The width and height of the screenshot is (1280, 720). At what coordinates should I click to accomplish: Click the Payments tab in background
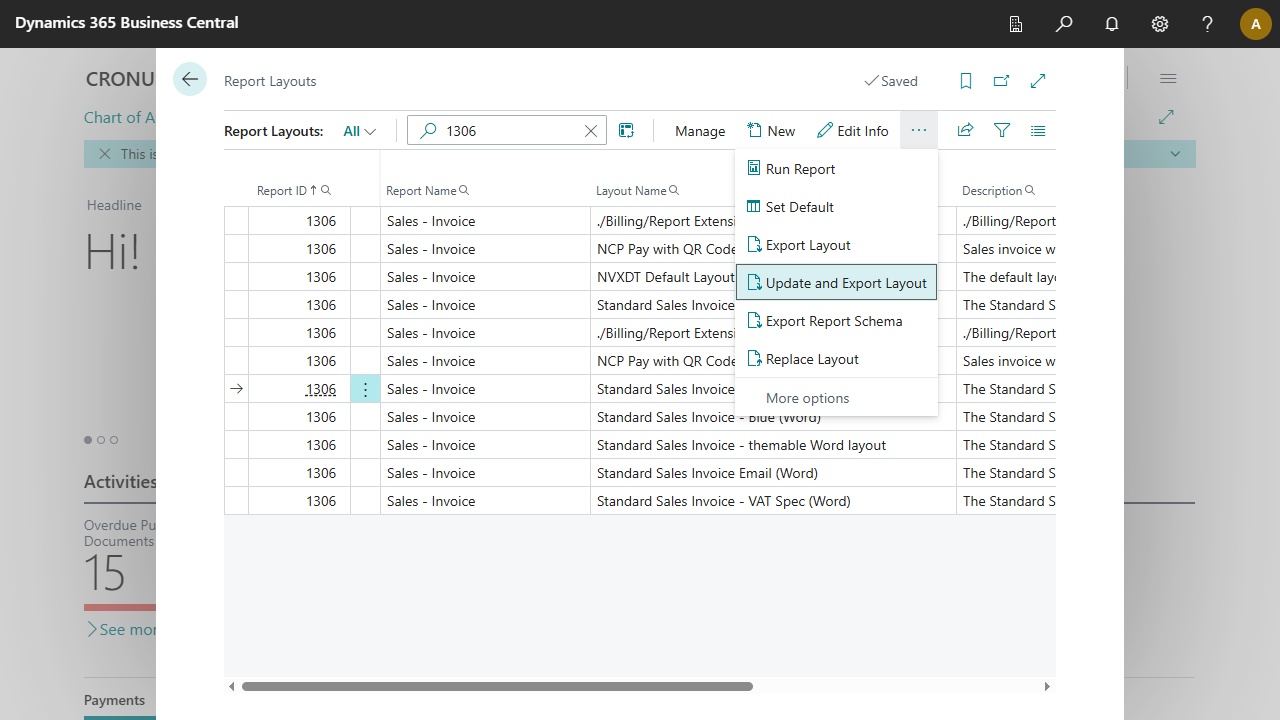tap(114, 700)
